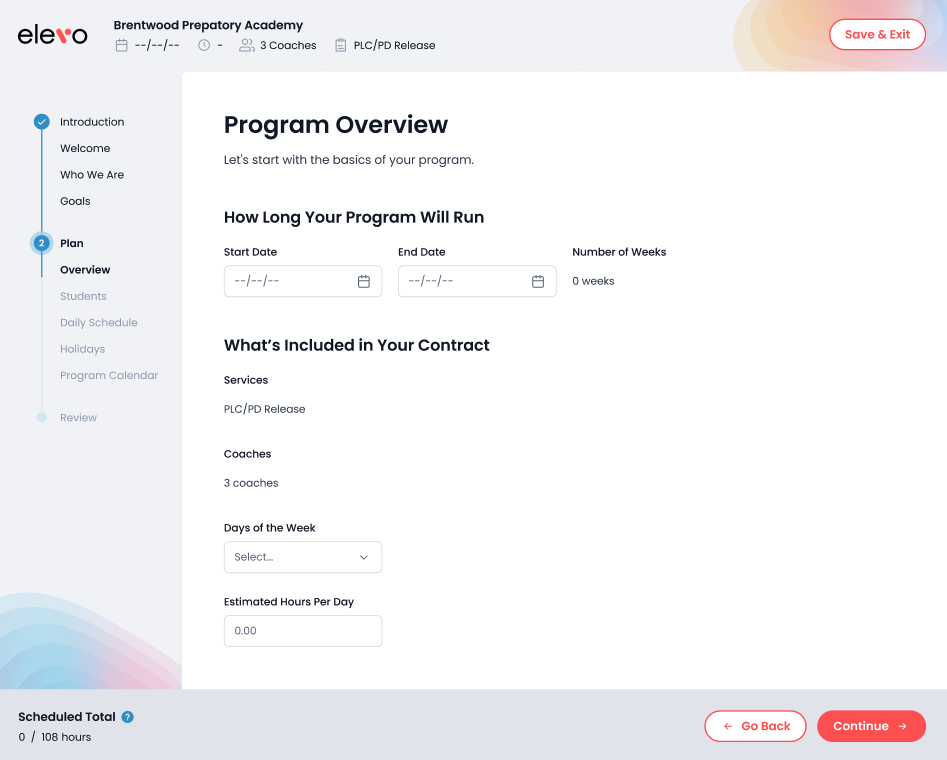This screenshot has width=947, height=760.
Task: Select the Plan step indicator
Action: pyautogui.click(x=41, y=243)
